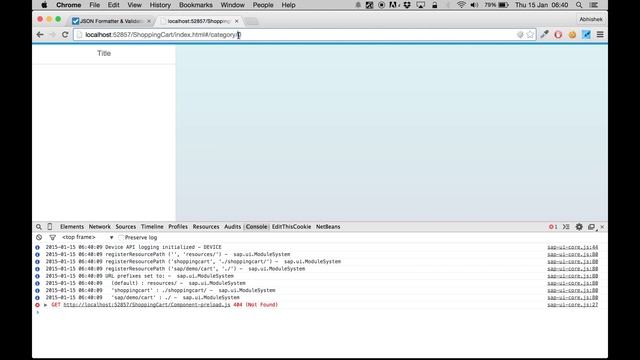Screen dimensions: 640x360
Task: Change DevTools dock side icon
Action: coord(591,227)
